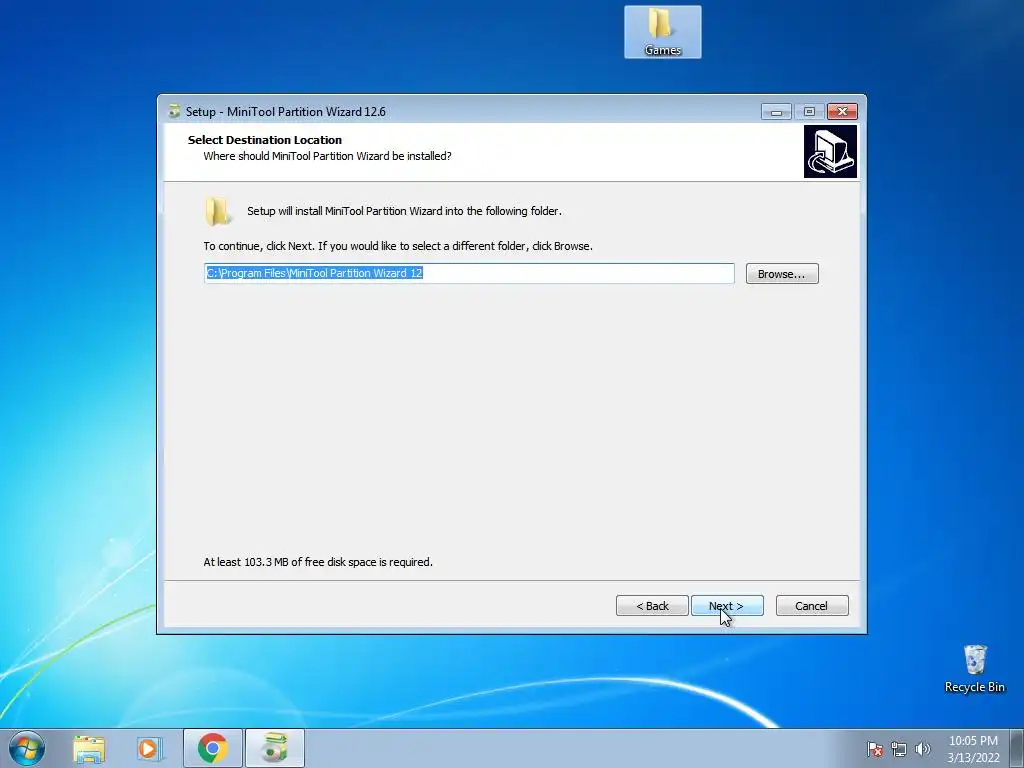This screenshot has height=768, width=1024.
Task: Select the Games folder on desktop
Action: click(x=662, y=32)
